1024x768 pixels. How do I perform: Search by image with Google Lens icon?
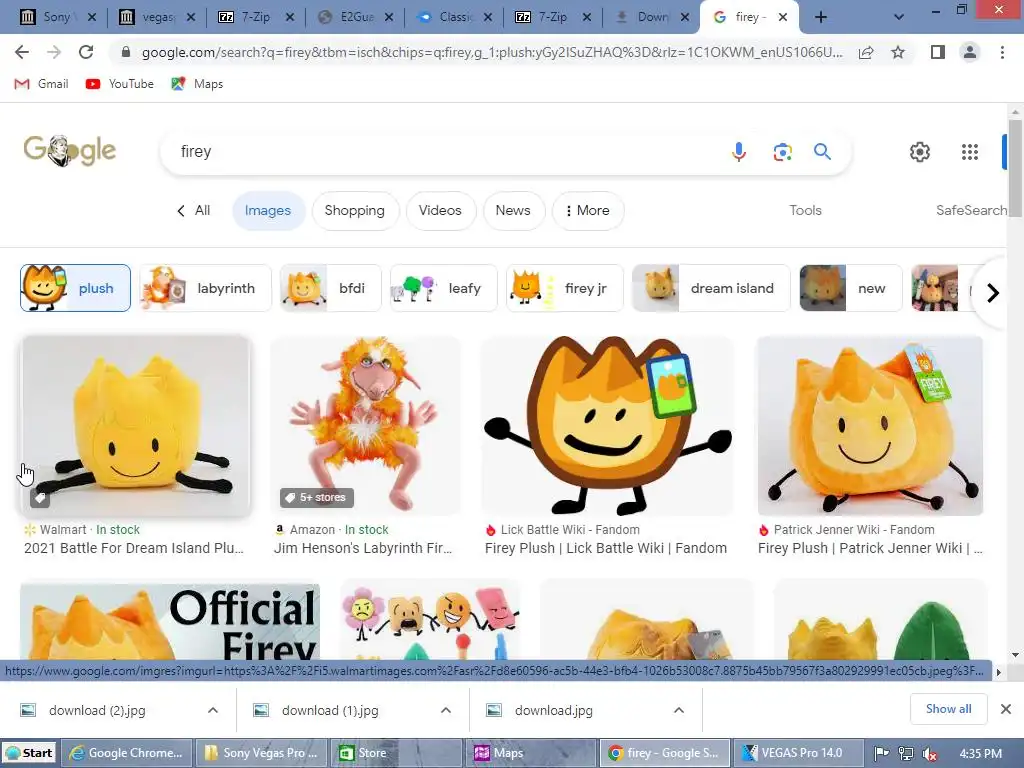782,152
